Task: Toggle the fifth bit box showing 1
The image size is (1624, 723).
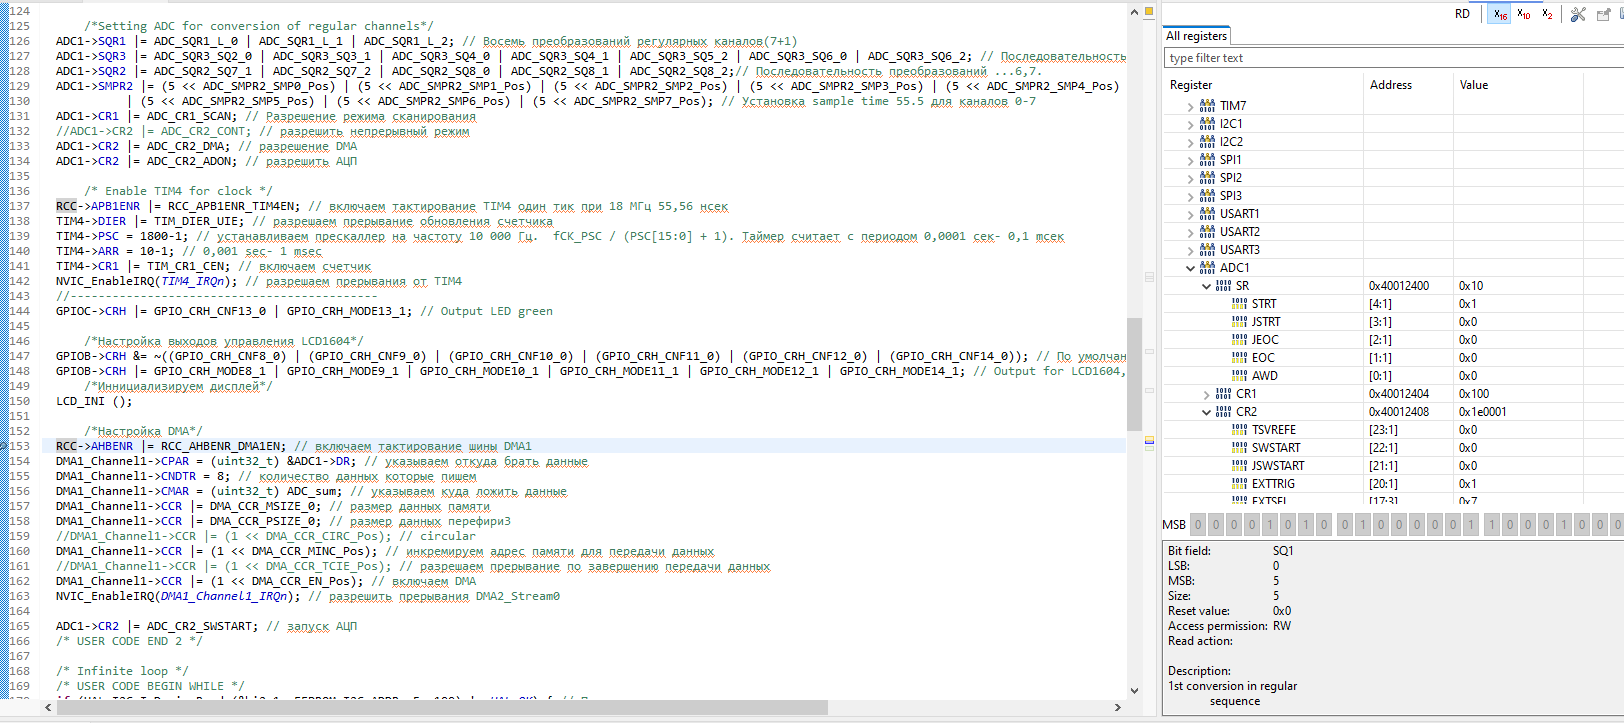Action: click(1270, 524)
